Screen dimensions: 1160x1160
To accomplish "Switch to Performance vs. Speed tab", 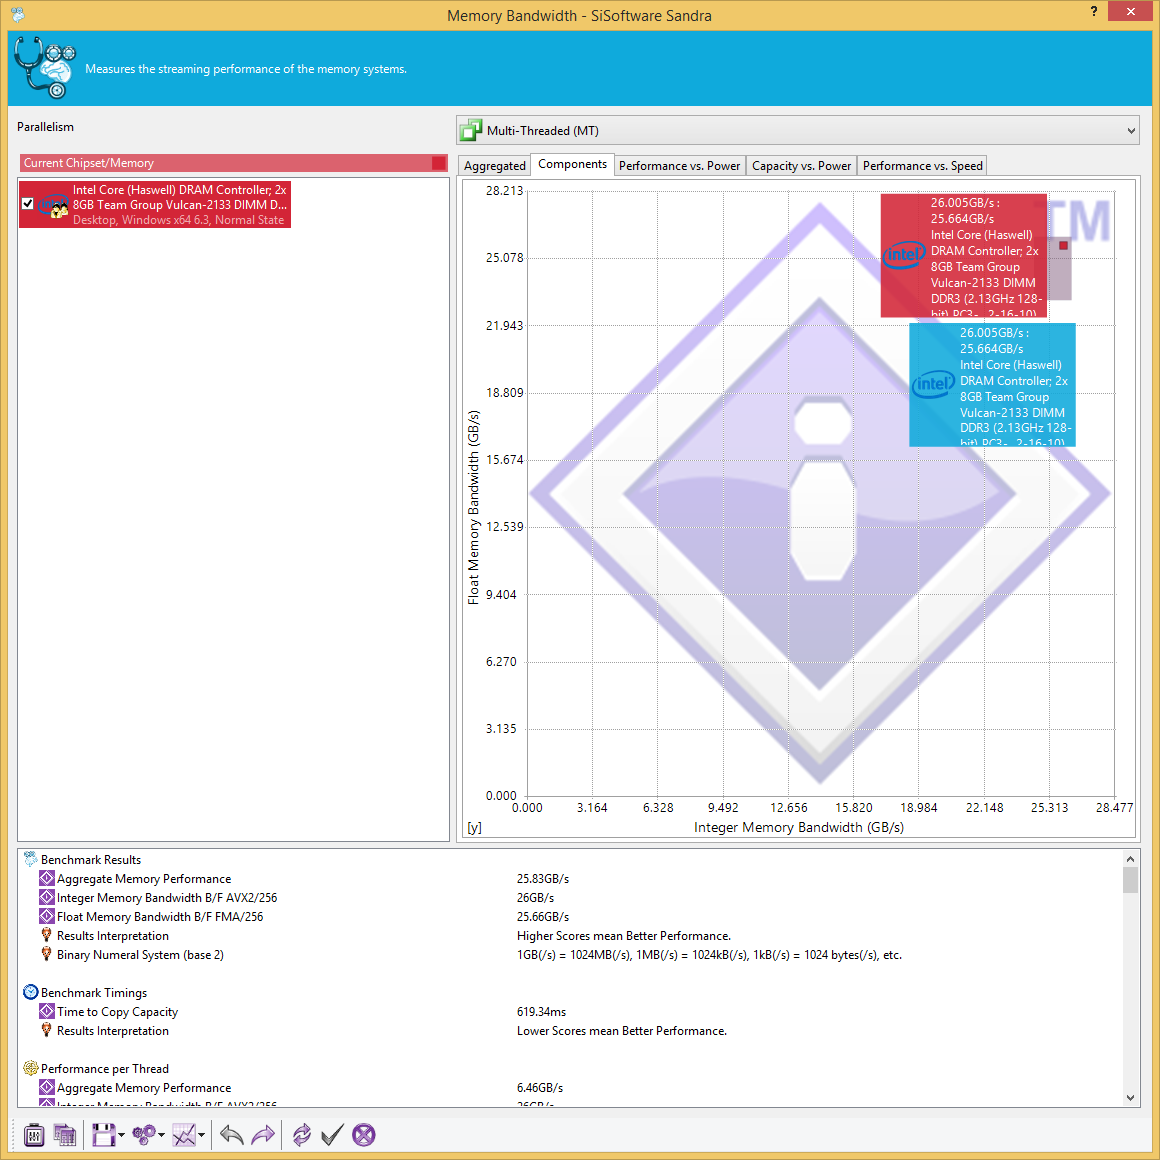I will pos(923,166).
